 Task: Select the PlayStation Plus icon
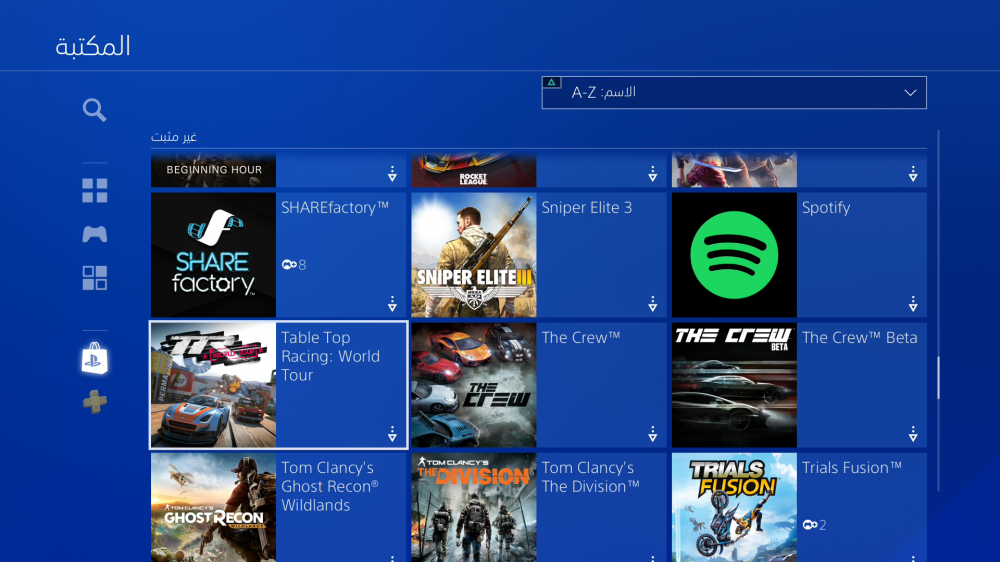[x=95, y=402]
